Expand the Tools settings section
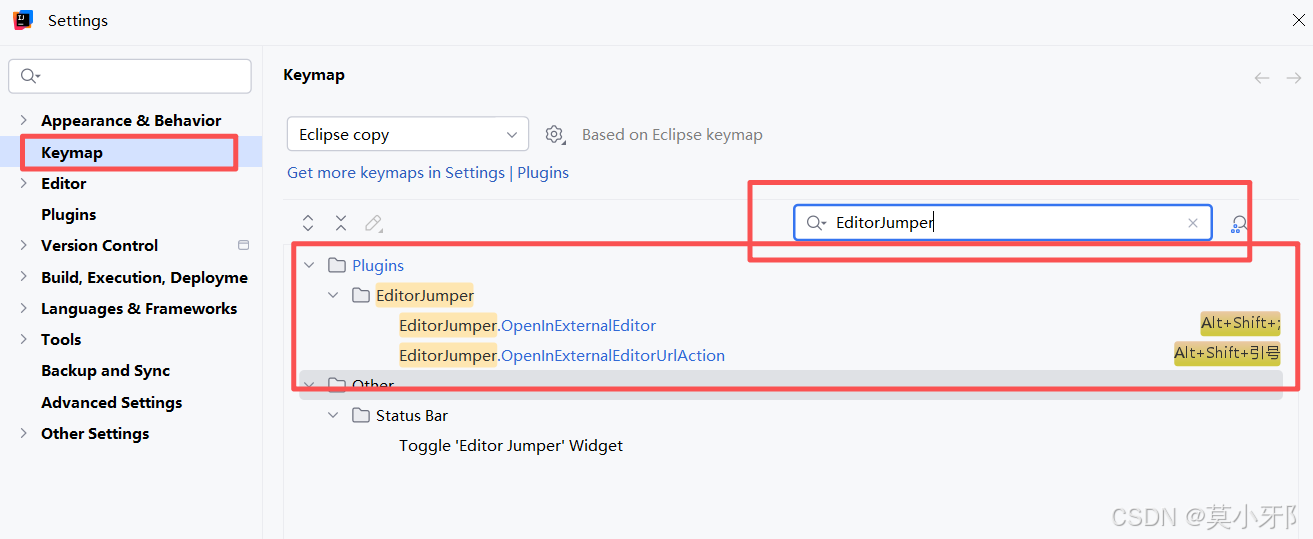The width and height of the screenshot is (1313, 539). [24, 339]
